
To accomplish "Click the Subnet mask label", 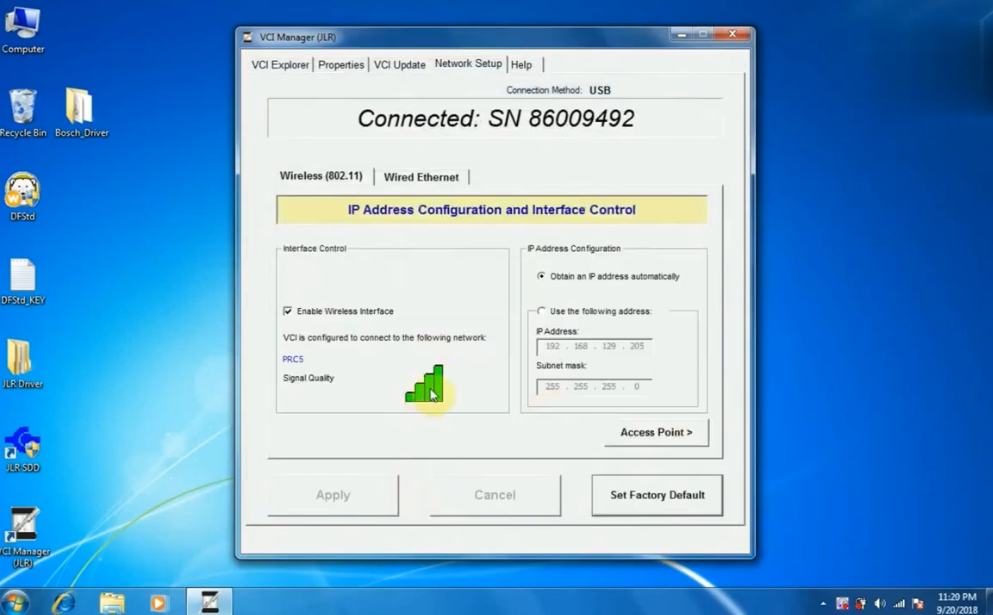I will [x=561, y=365].
